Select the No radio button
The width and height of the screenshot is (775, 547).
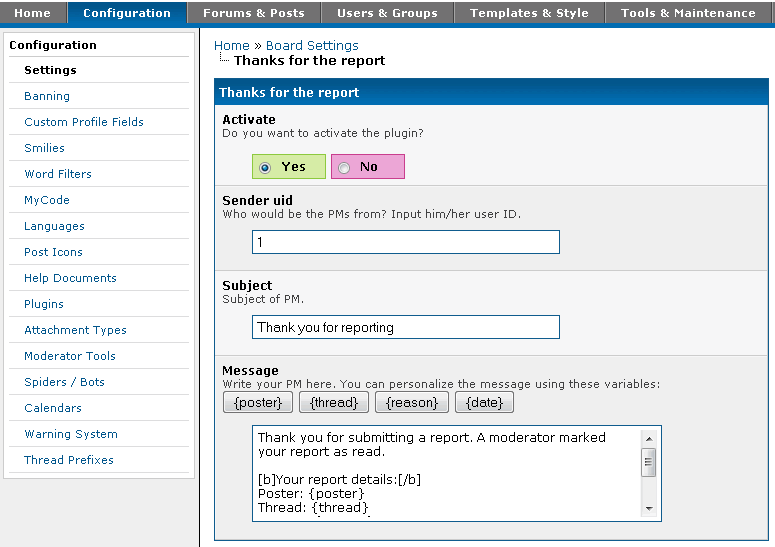pos(345,168)
